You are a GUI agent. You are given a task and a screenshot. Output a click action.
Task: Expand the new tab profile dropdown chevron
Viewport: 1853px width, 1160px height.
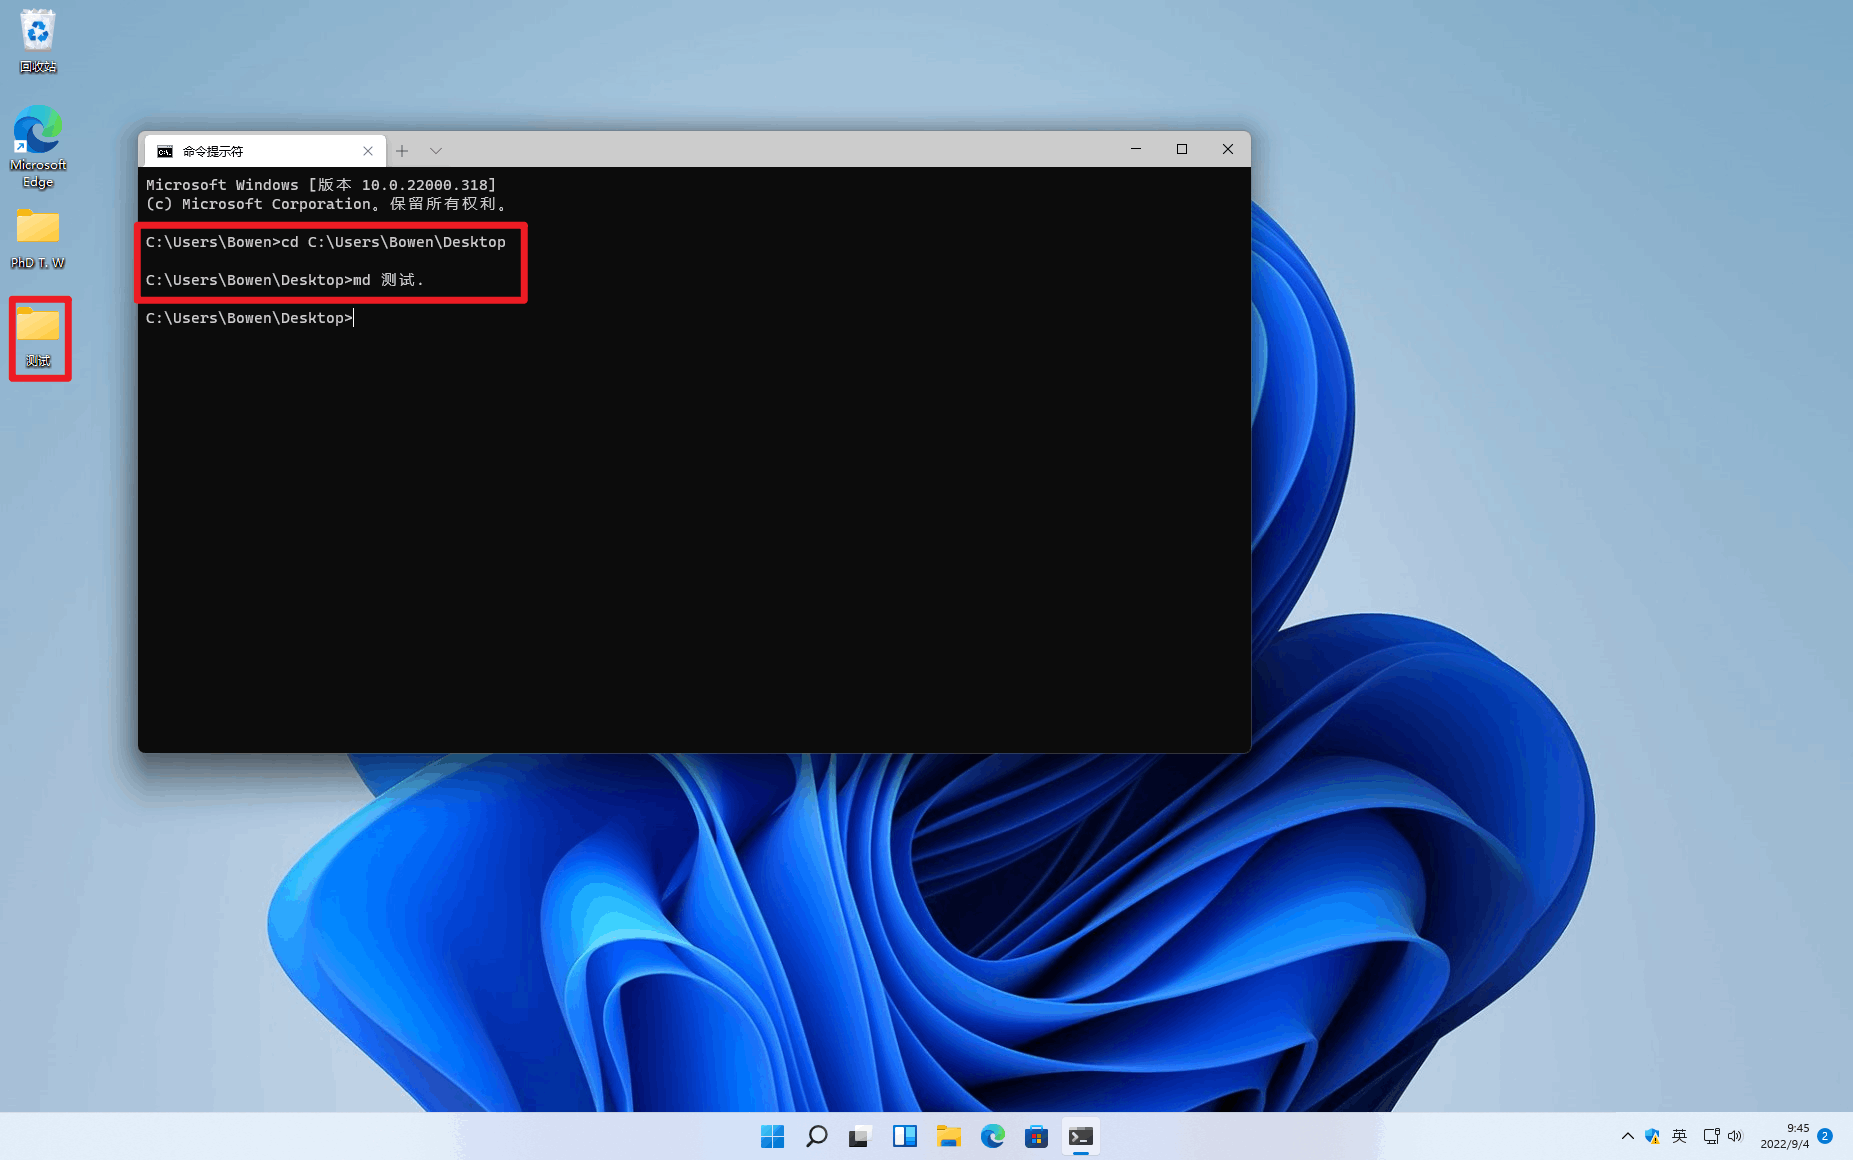(x=436, y=151)
